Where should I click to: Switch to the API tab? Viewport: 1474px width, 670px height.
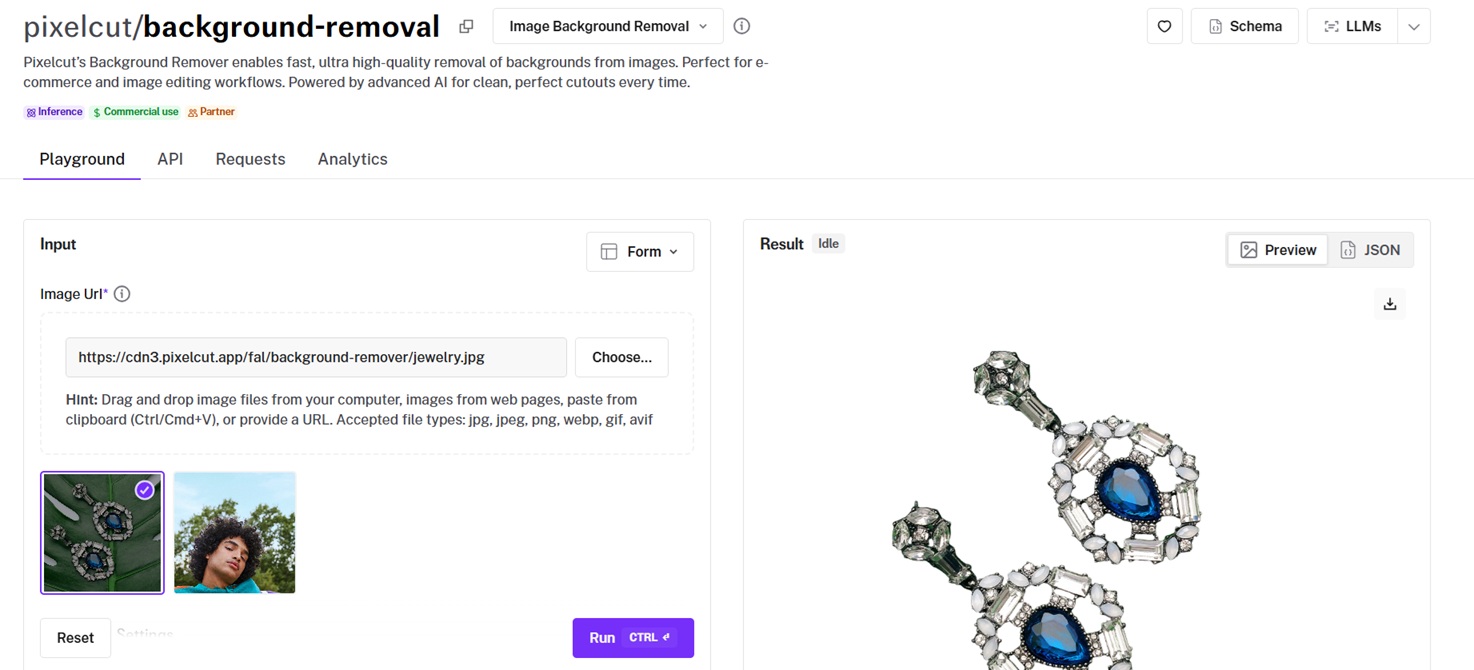tap(170, 159)
